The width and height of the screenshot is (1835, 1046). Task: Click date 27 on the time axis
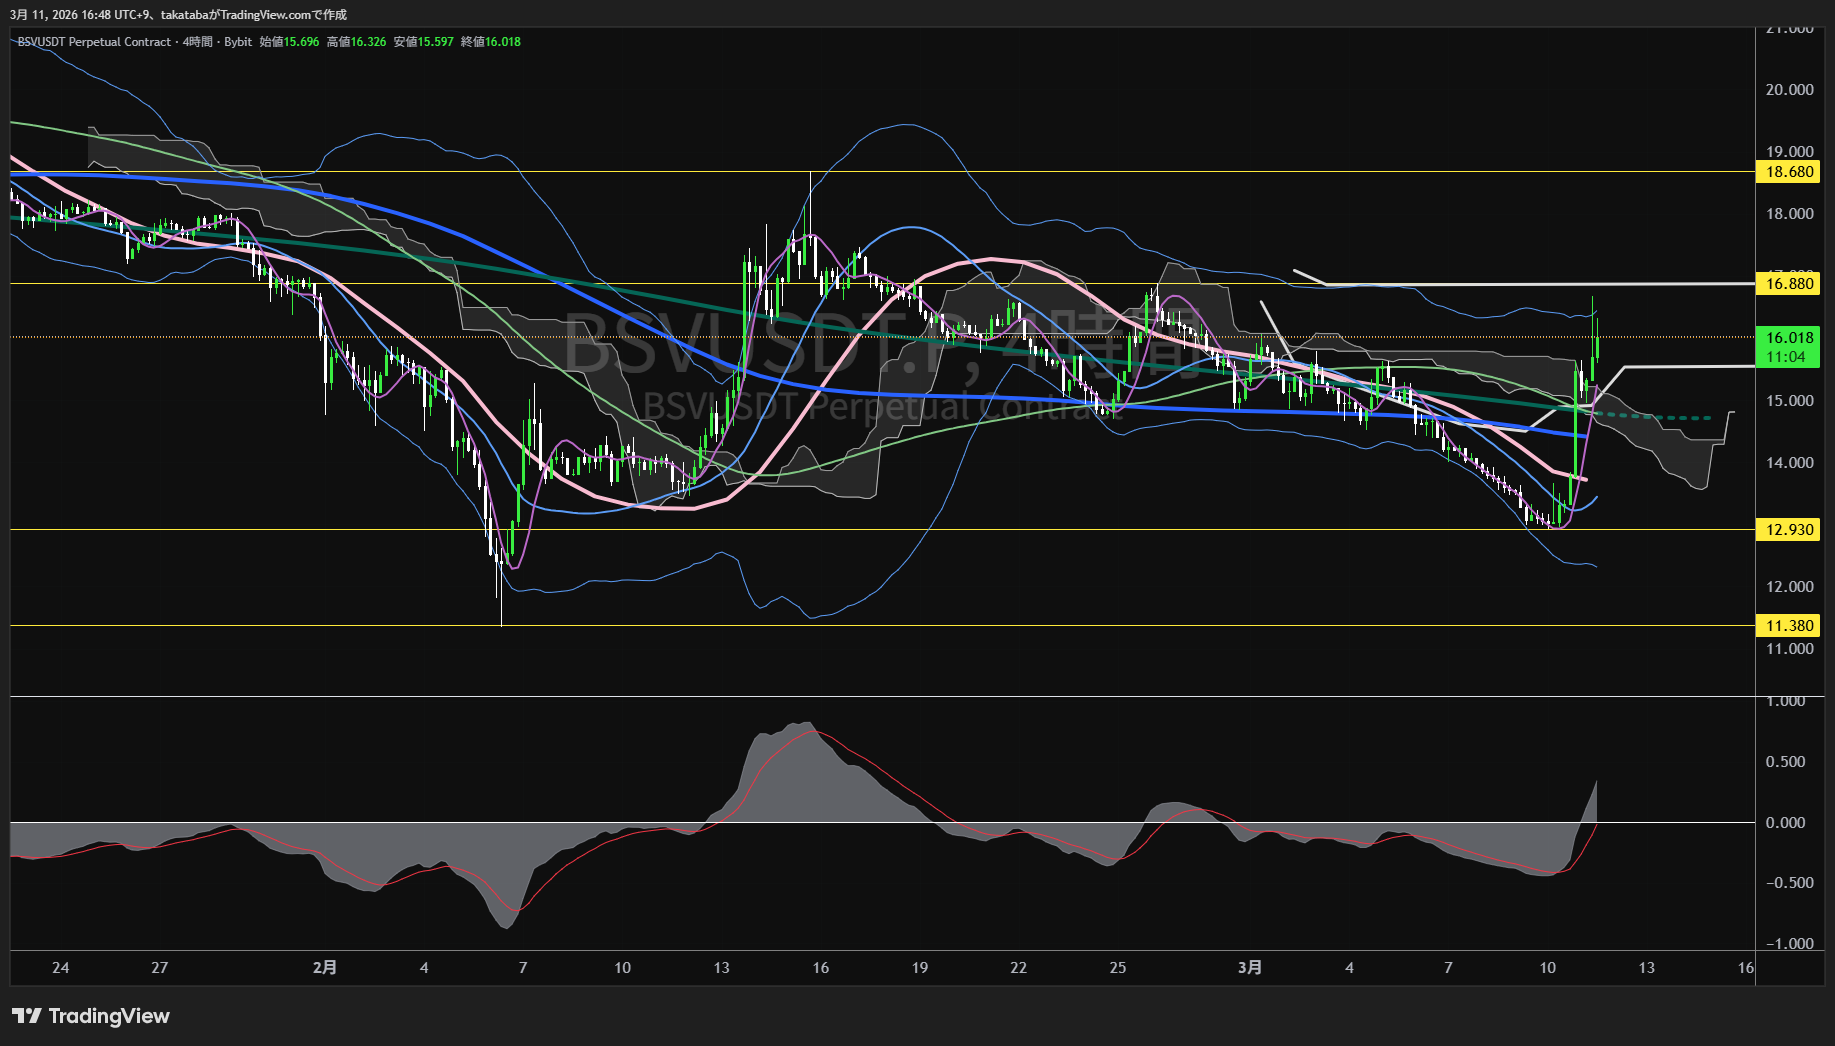pyautogui.click(x=160, y=968)
